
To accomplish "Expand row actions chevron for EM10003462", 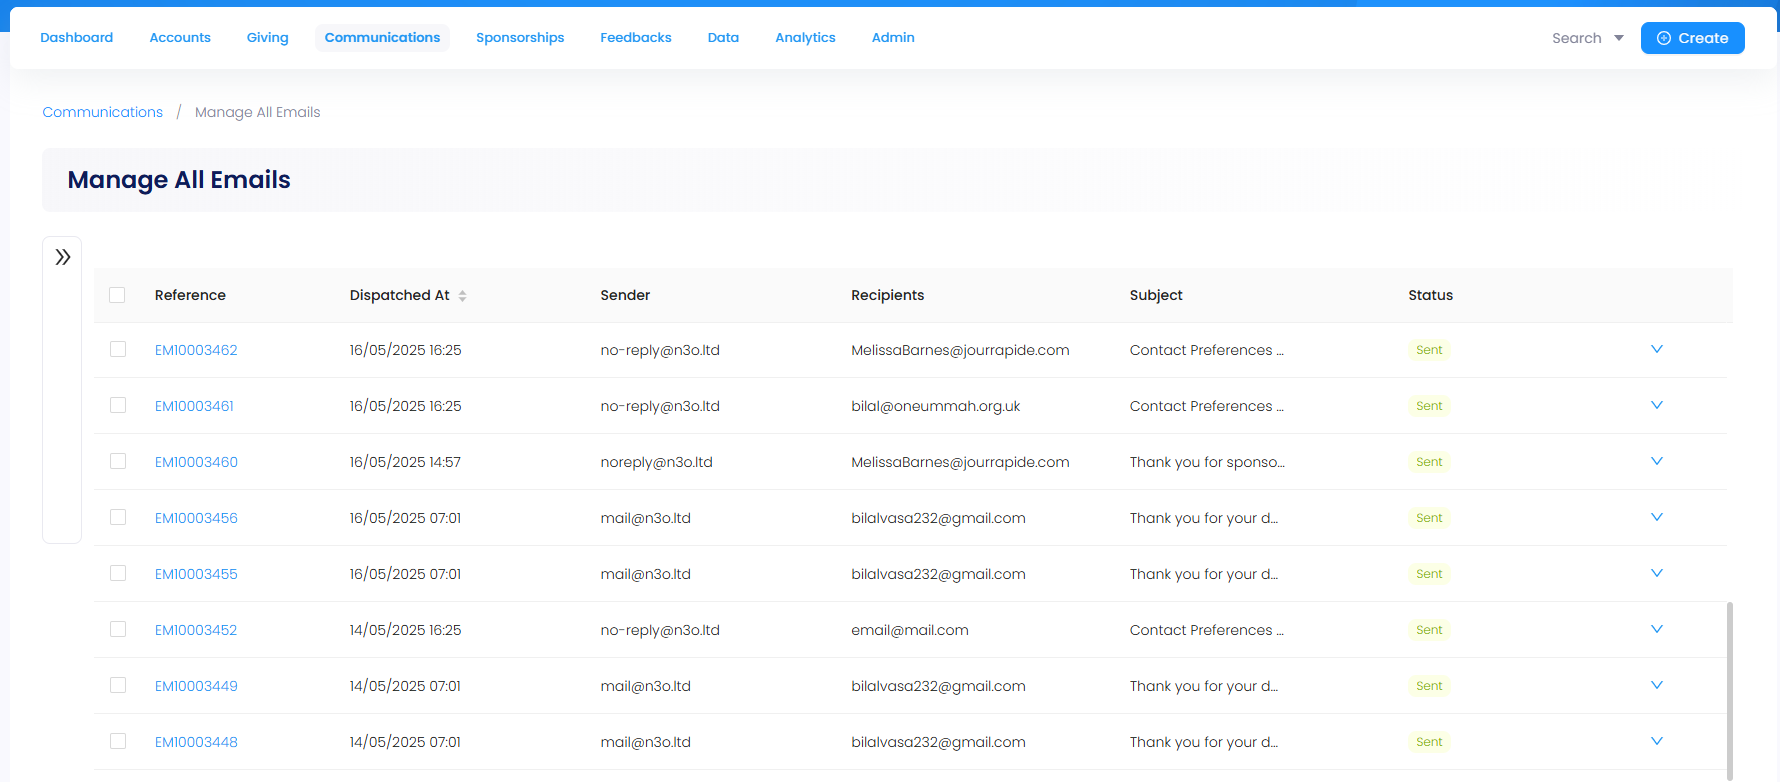I will coord(1657,349).
